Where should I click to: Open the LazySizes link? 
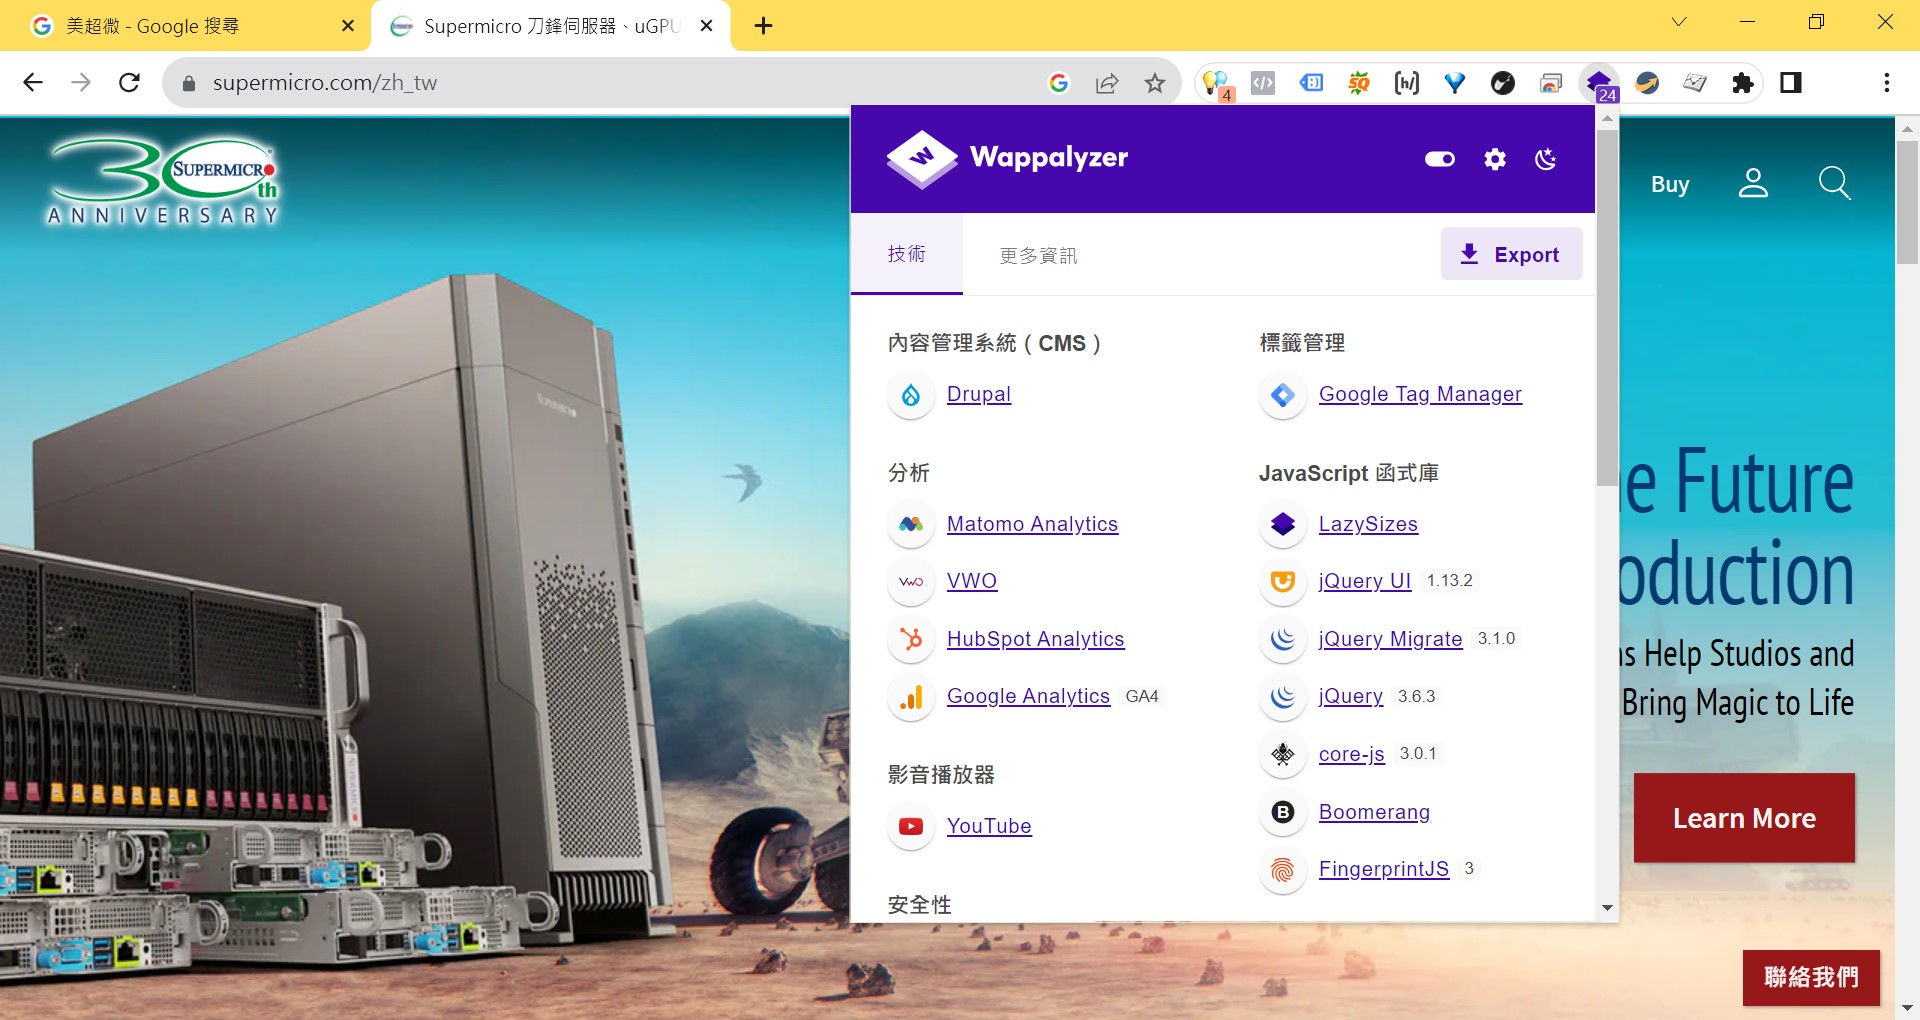pyautogui.click(x=1368, y=524)
